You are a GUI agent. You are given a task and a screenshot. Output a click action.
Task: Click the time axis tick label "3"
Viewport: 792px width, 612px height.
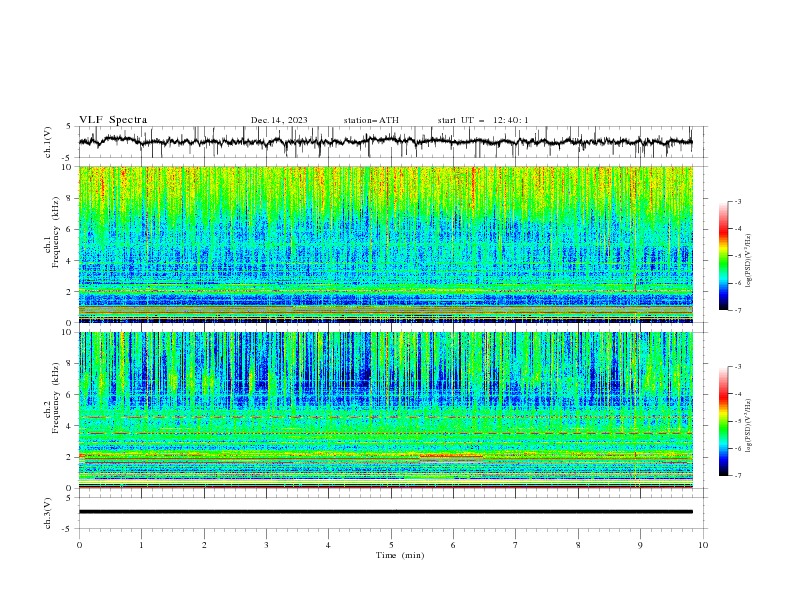coord(266,545)
